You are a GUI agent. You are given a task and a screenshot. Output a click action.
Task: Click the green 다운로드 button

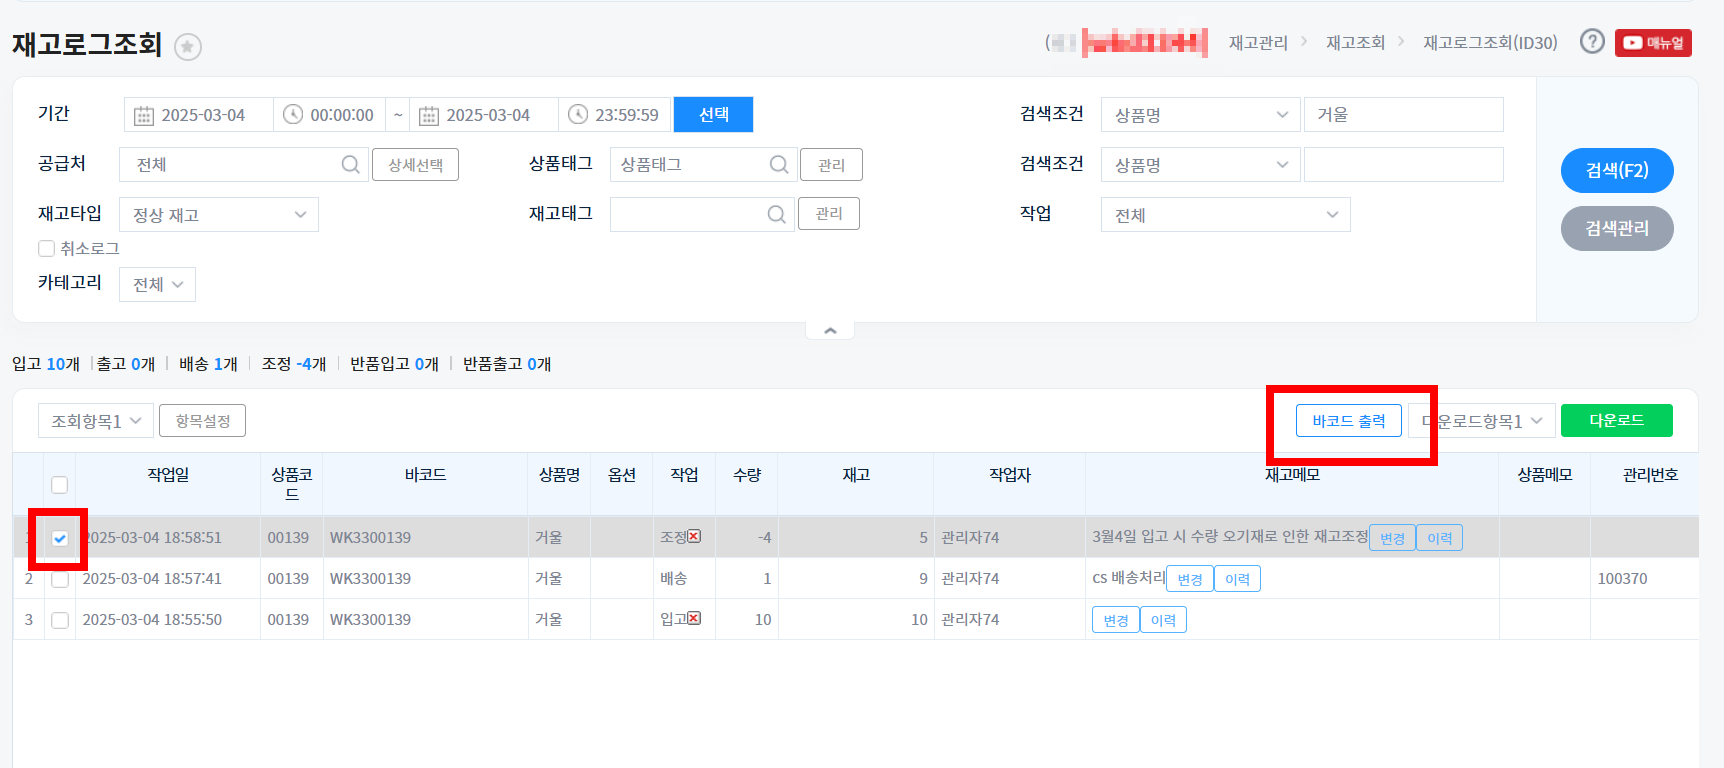click(1616, 421)
